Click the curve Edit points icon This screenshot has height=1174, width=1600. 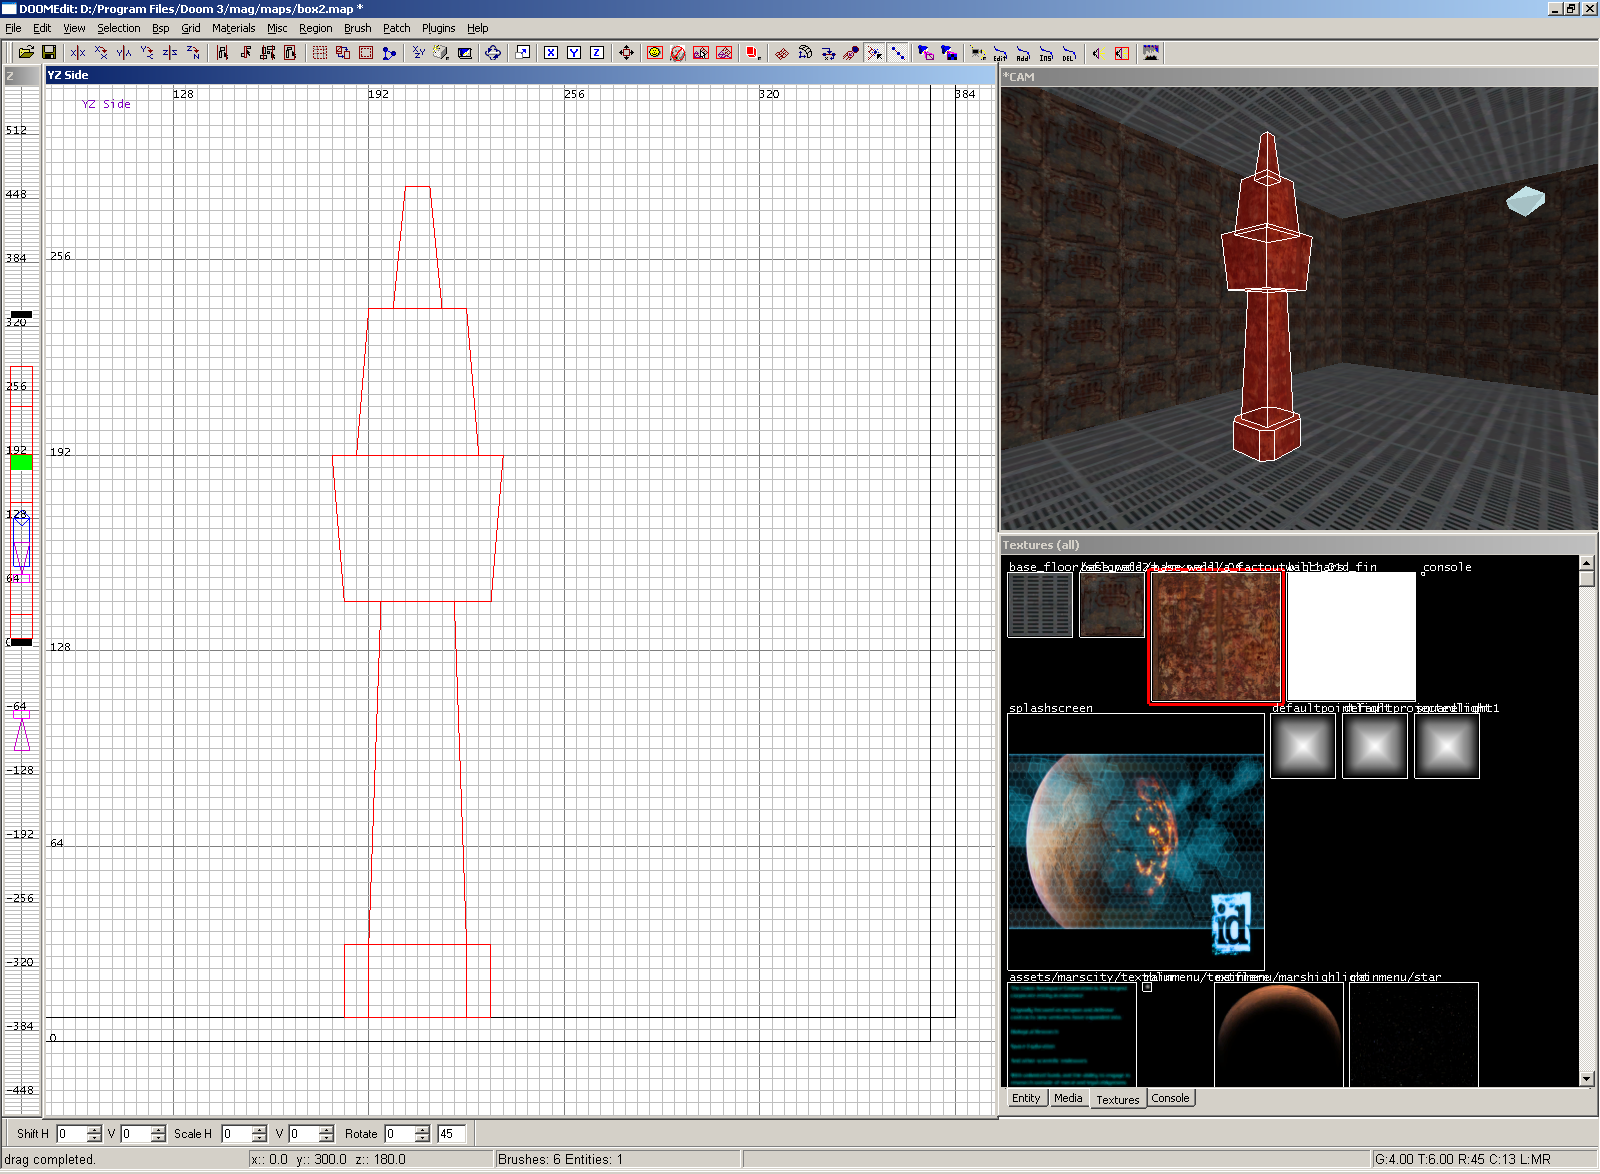point(1000,53)
